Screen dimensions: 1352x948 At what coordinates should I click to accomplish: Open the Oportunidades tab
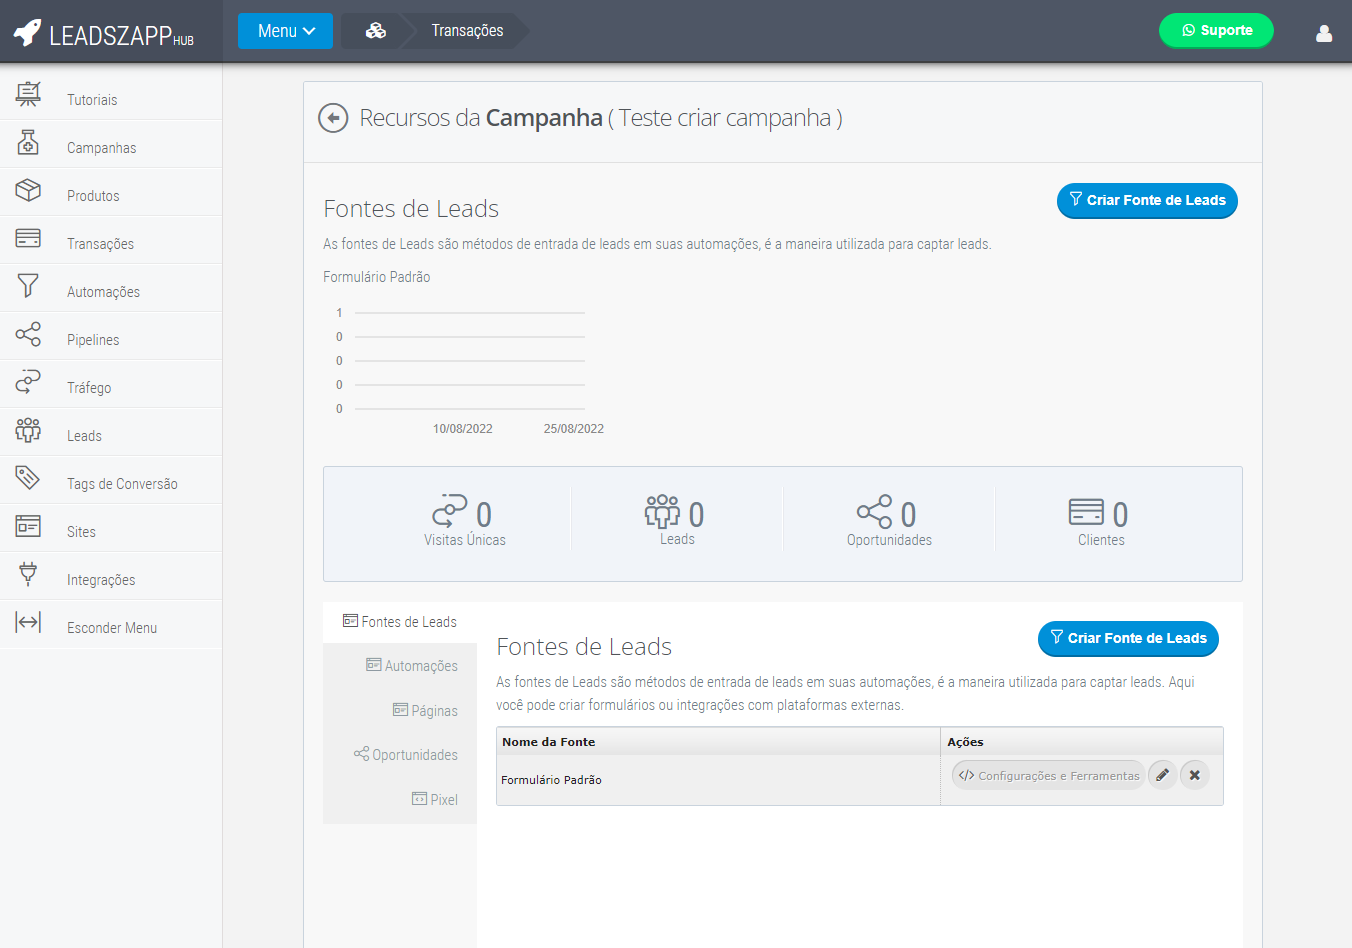coord(405,755)
